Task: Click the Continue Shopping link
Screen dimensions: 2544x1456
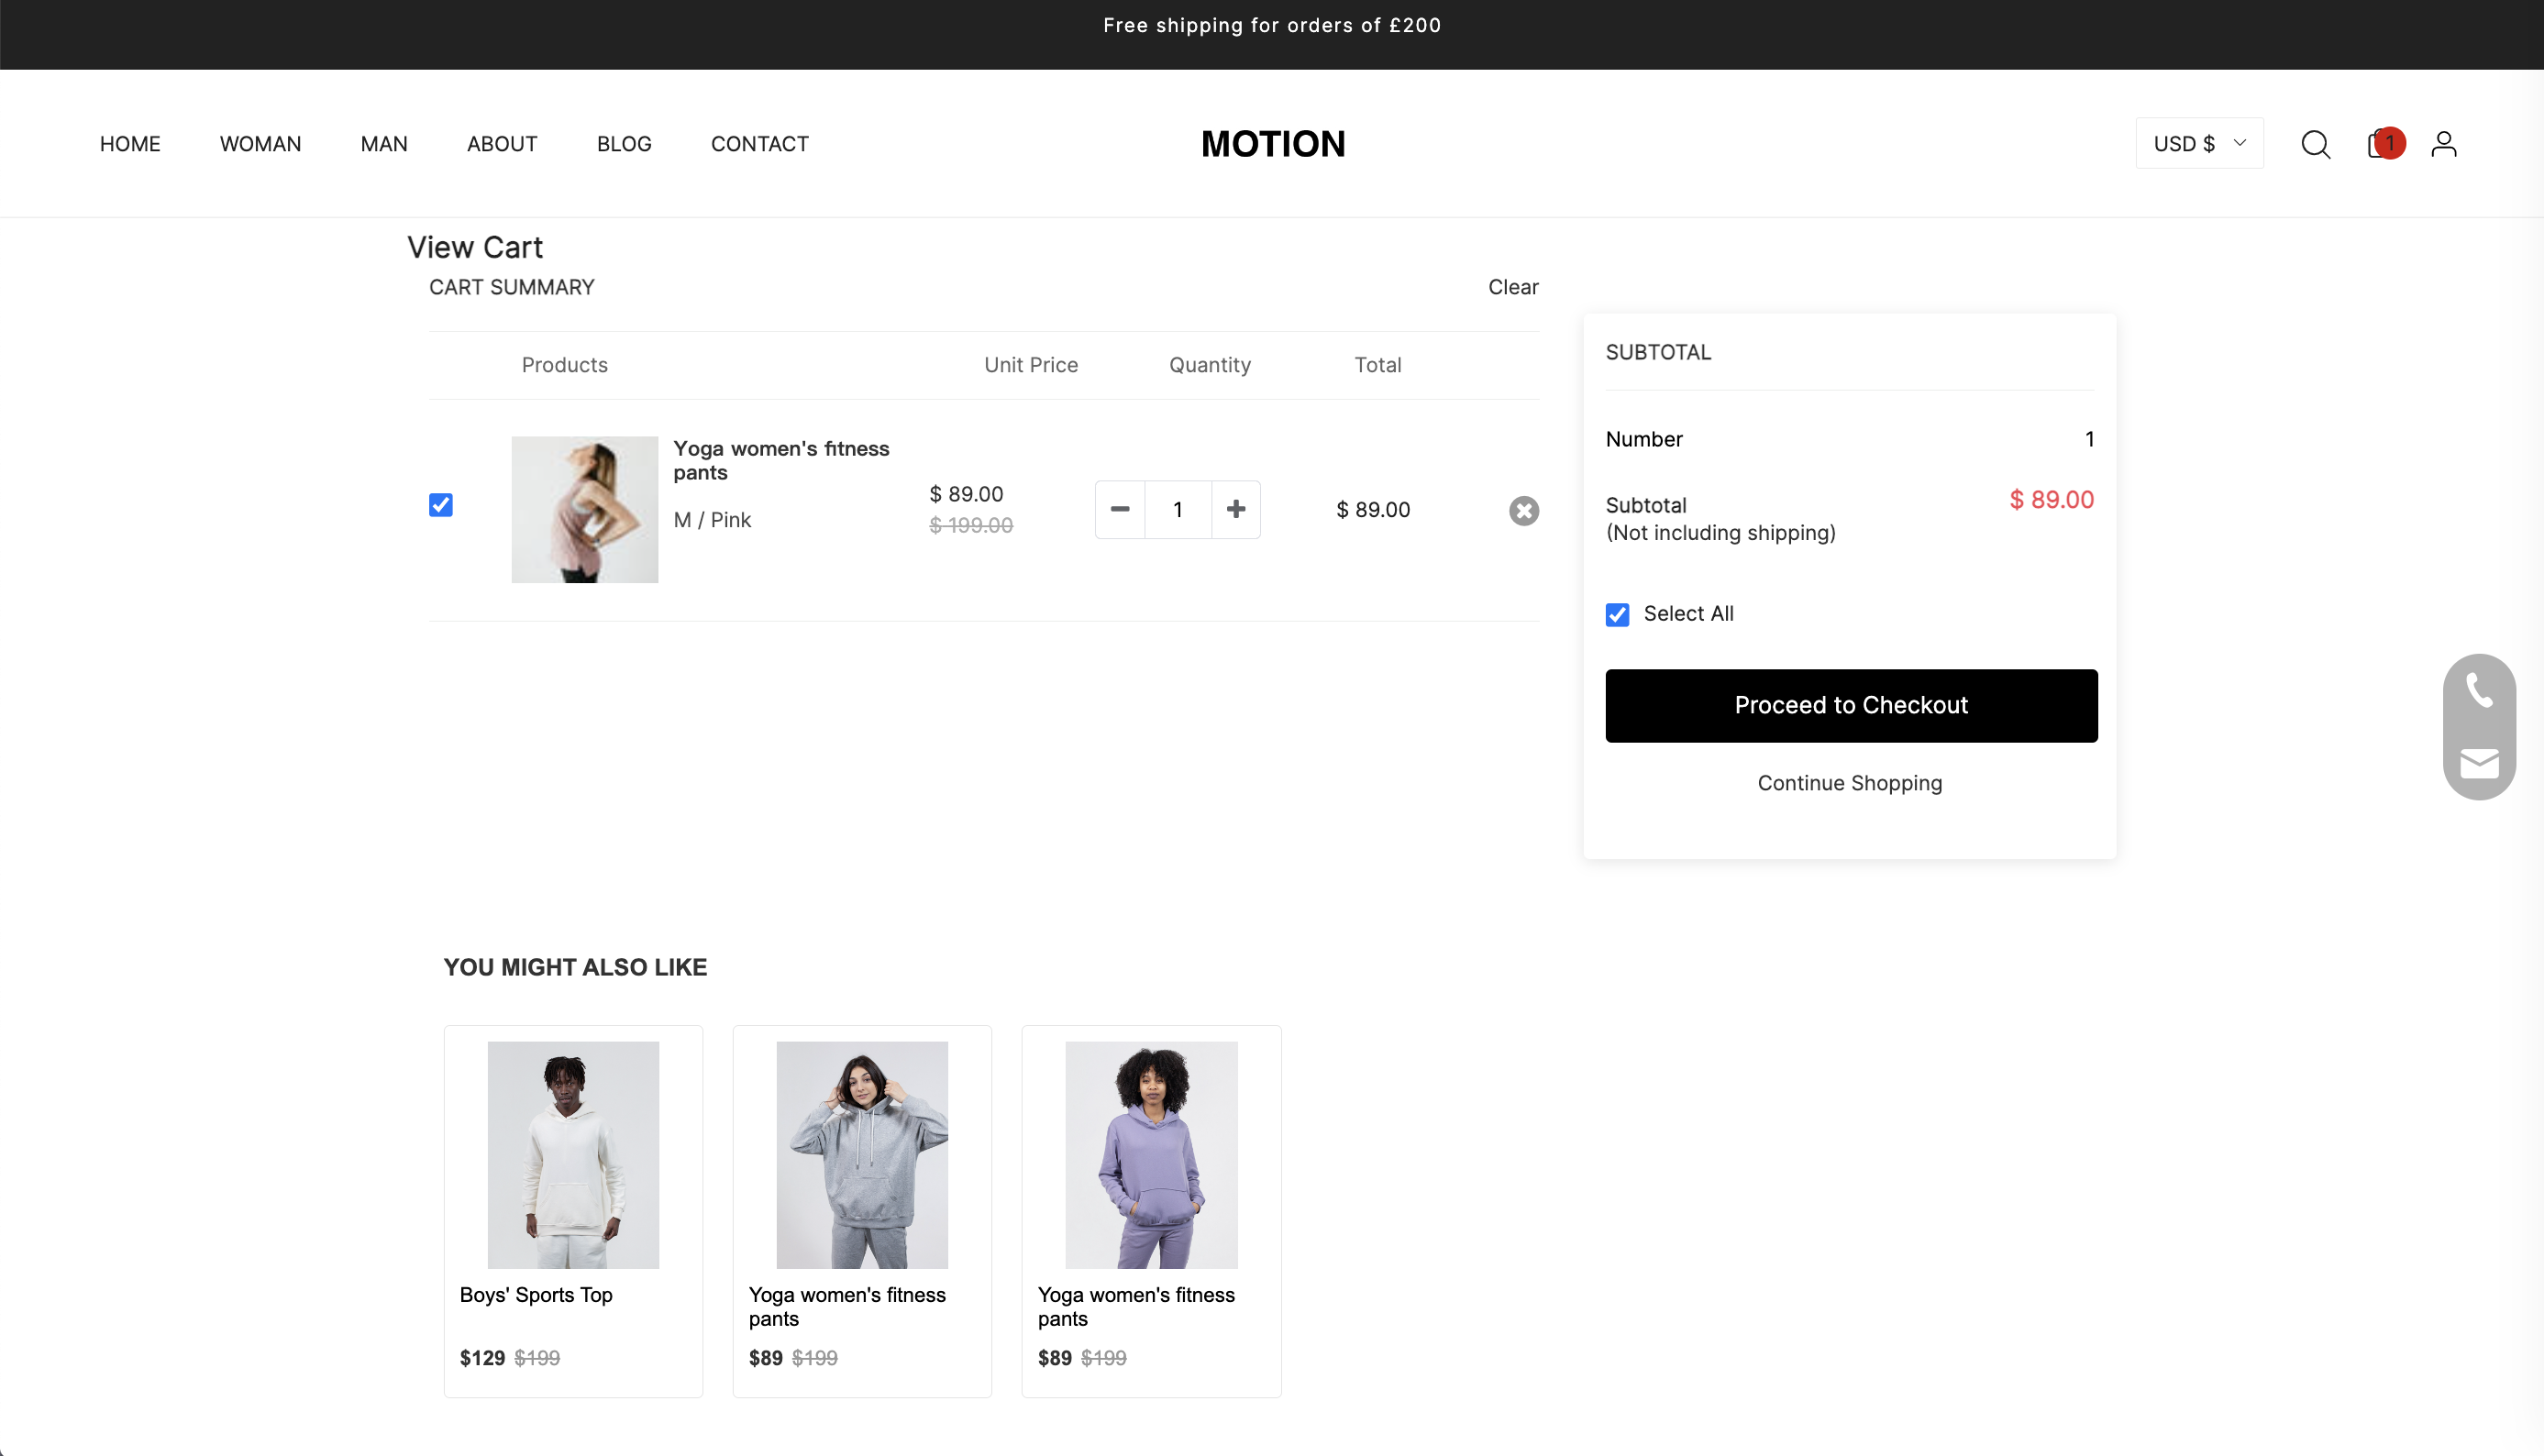Action: tap(1849, 783)
